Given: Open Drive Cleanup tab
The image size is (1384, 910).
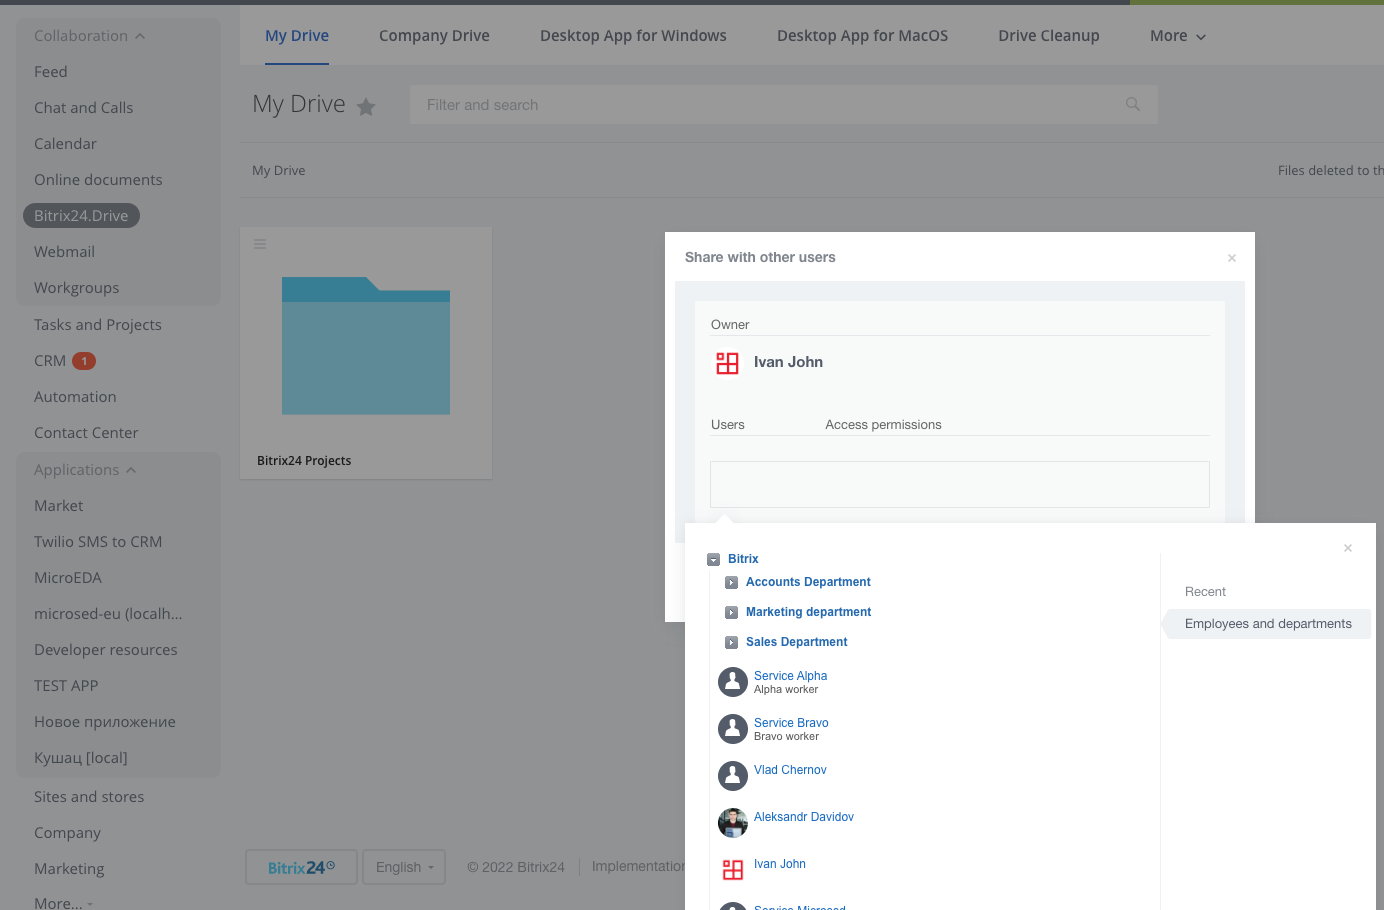Looking at the screenshot, I should [x=1049, y=36].
